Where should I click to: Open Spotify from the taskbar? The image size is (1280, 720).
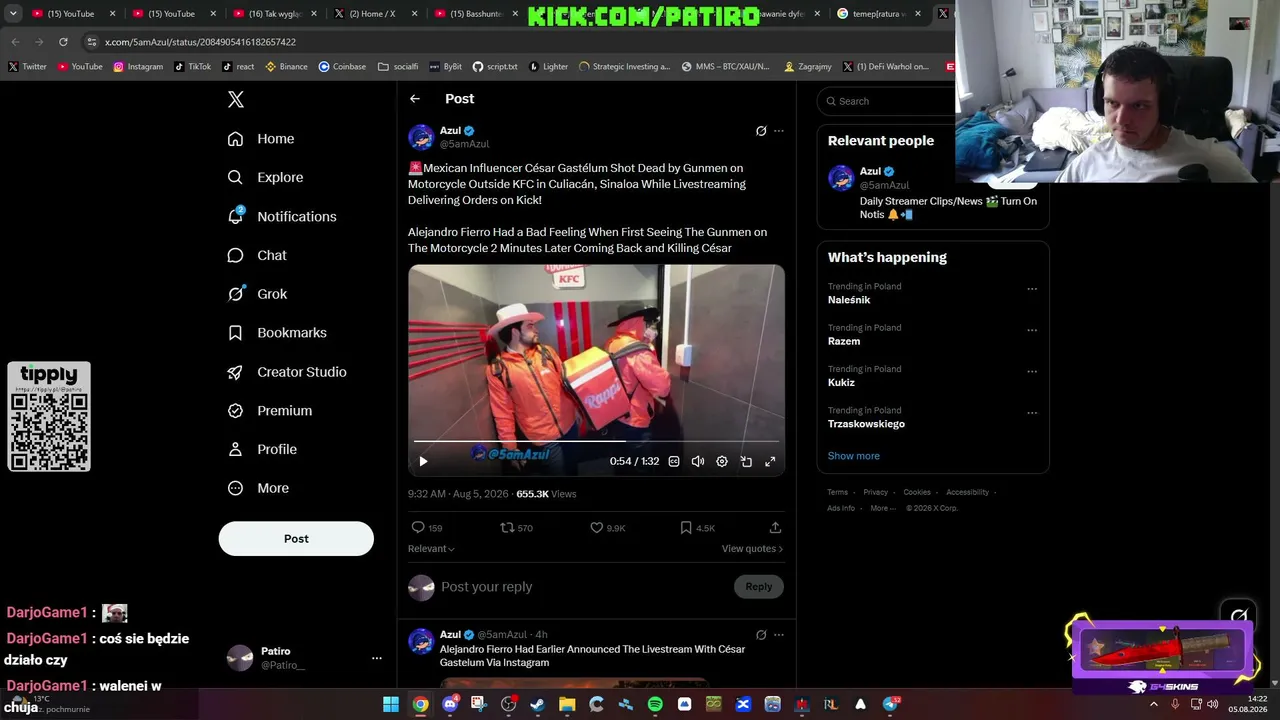pyautogui.click(x=655, y=704)
